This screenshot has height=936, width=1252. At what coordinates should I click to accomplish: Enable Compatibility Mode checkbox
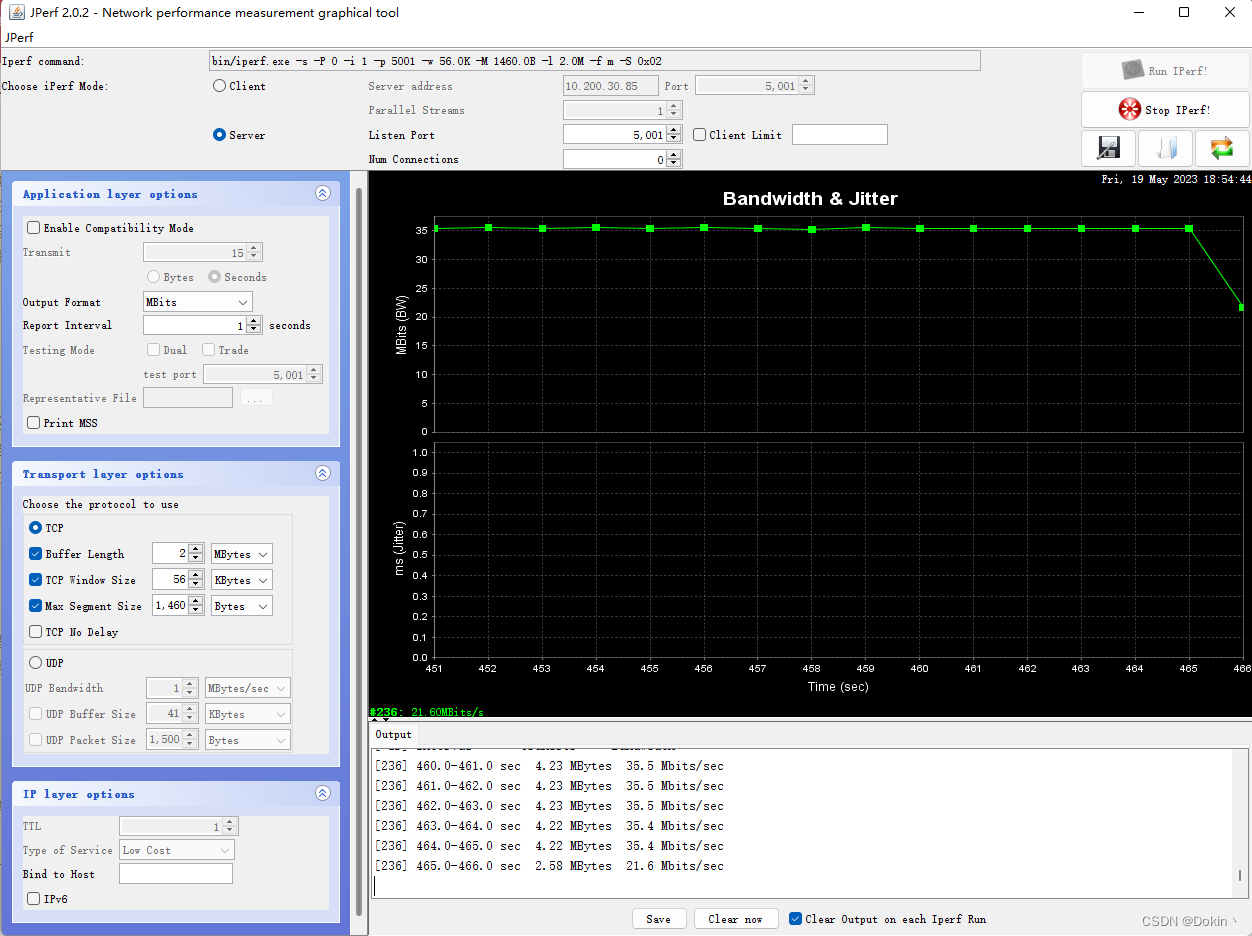point(34,228)
